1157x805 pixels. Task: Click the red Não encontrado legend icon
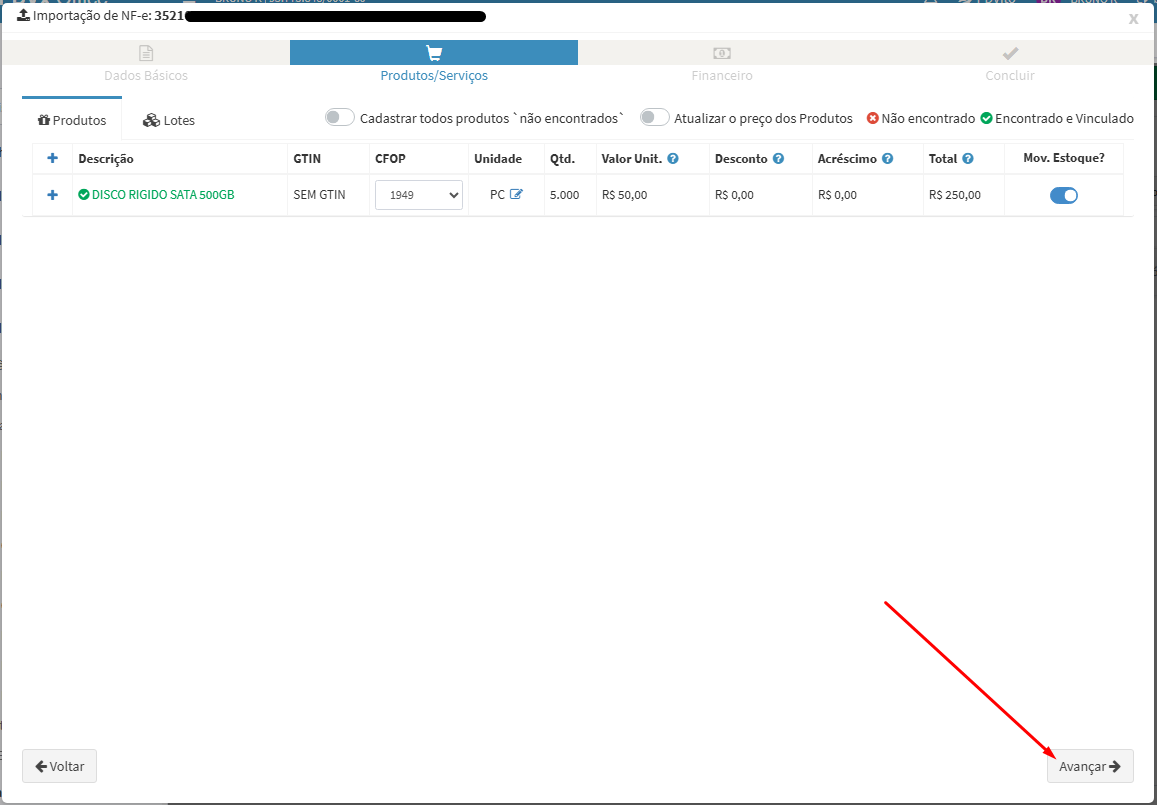click(x=873, y=118)
